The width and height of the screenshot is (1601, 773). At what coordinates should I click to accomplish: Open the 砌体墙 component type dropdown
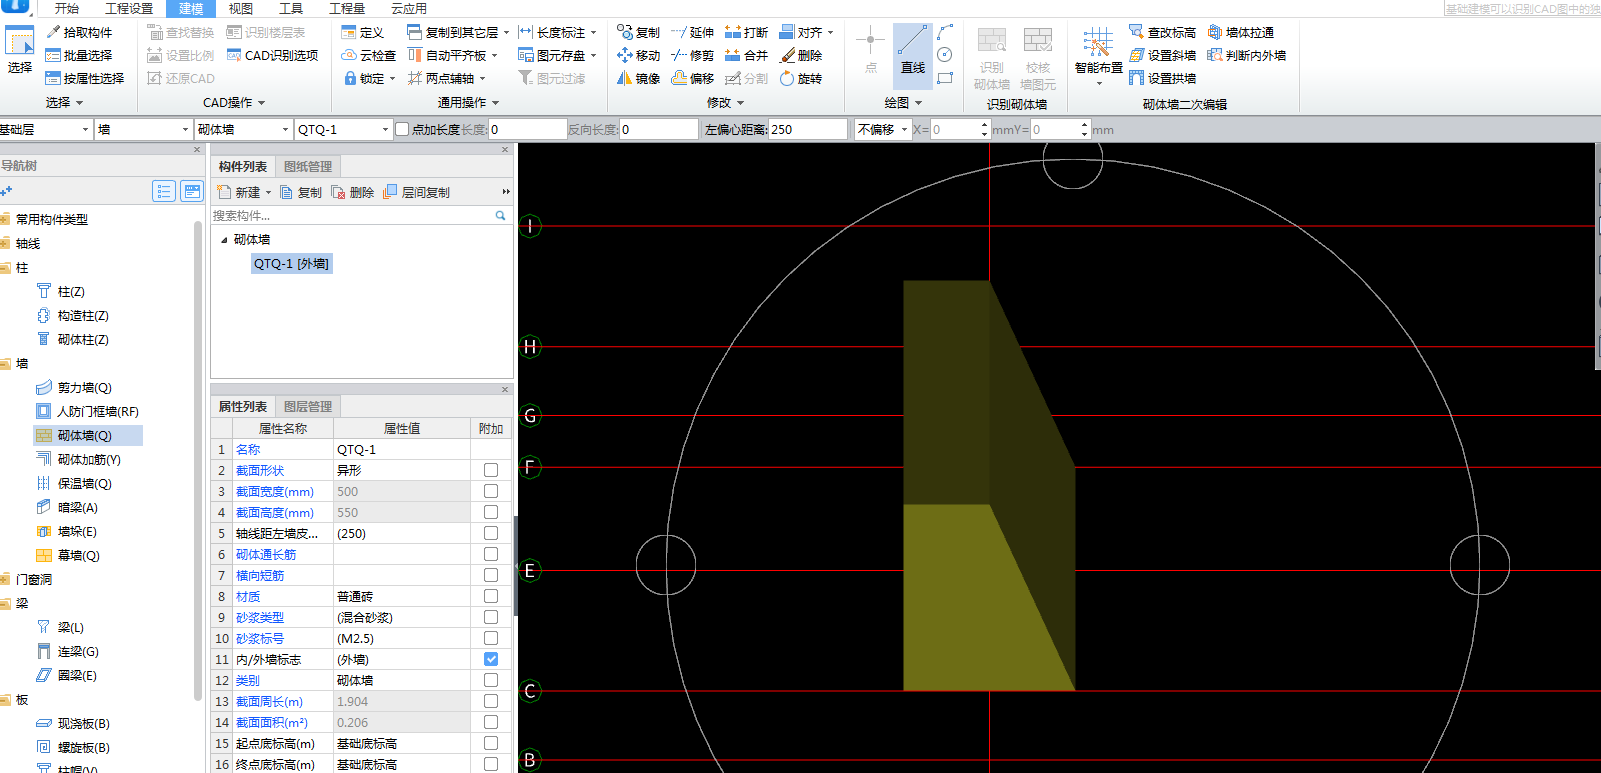(x=244, y=129)
